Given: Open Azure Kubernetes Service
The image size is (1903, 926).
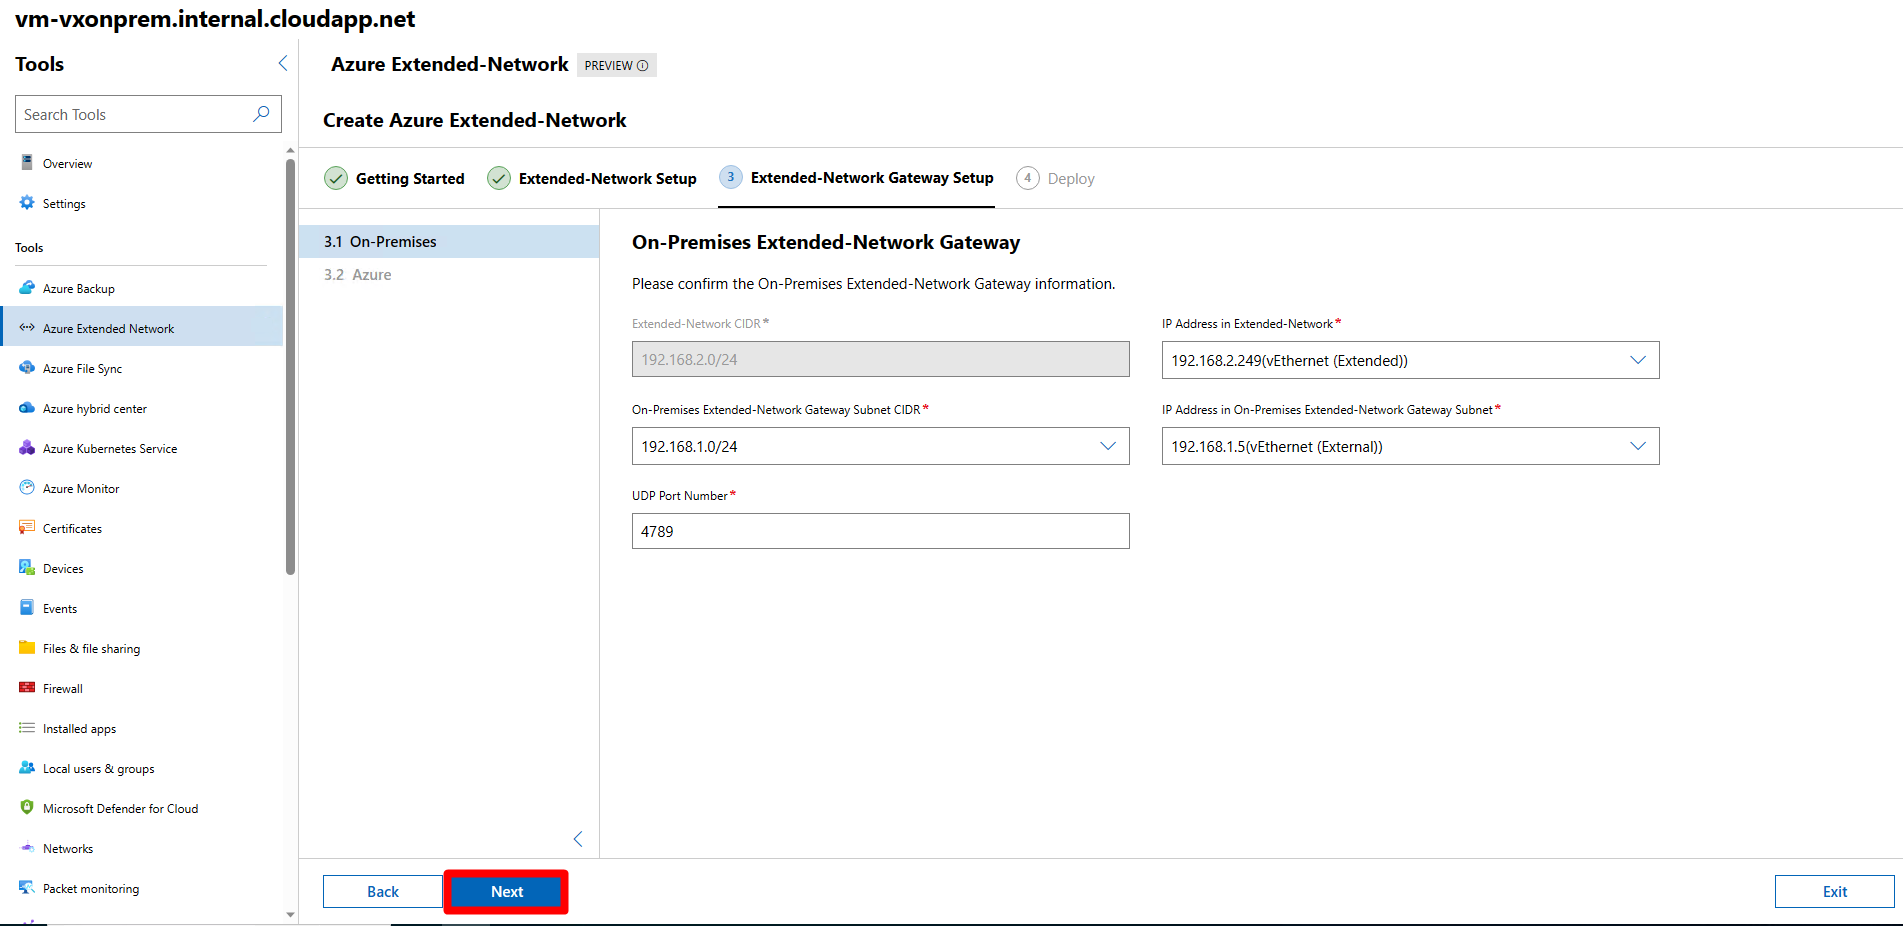Looking at the screenshot, I should click(110, 448).
